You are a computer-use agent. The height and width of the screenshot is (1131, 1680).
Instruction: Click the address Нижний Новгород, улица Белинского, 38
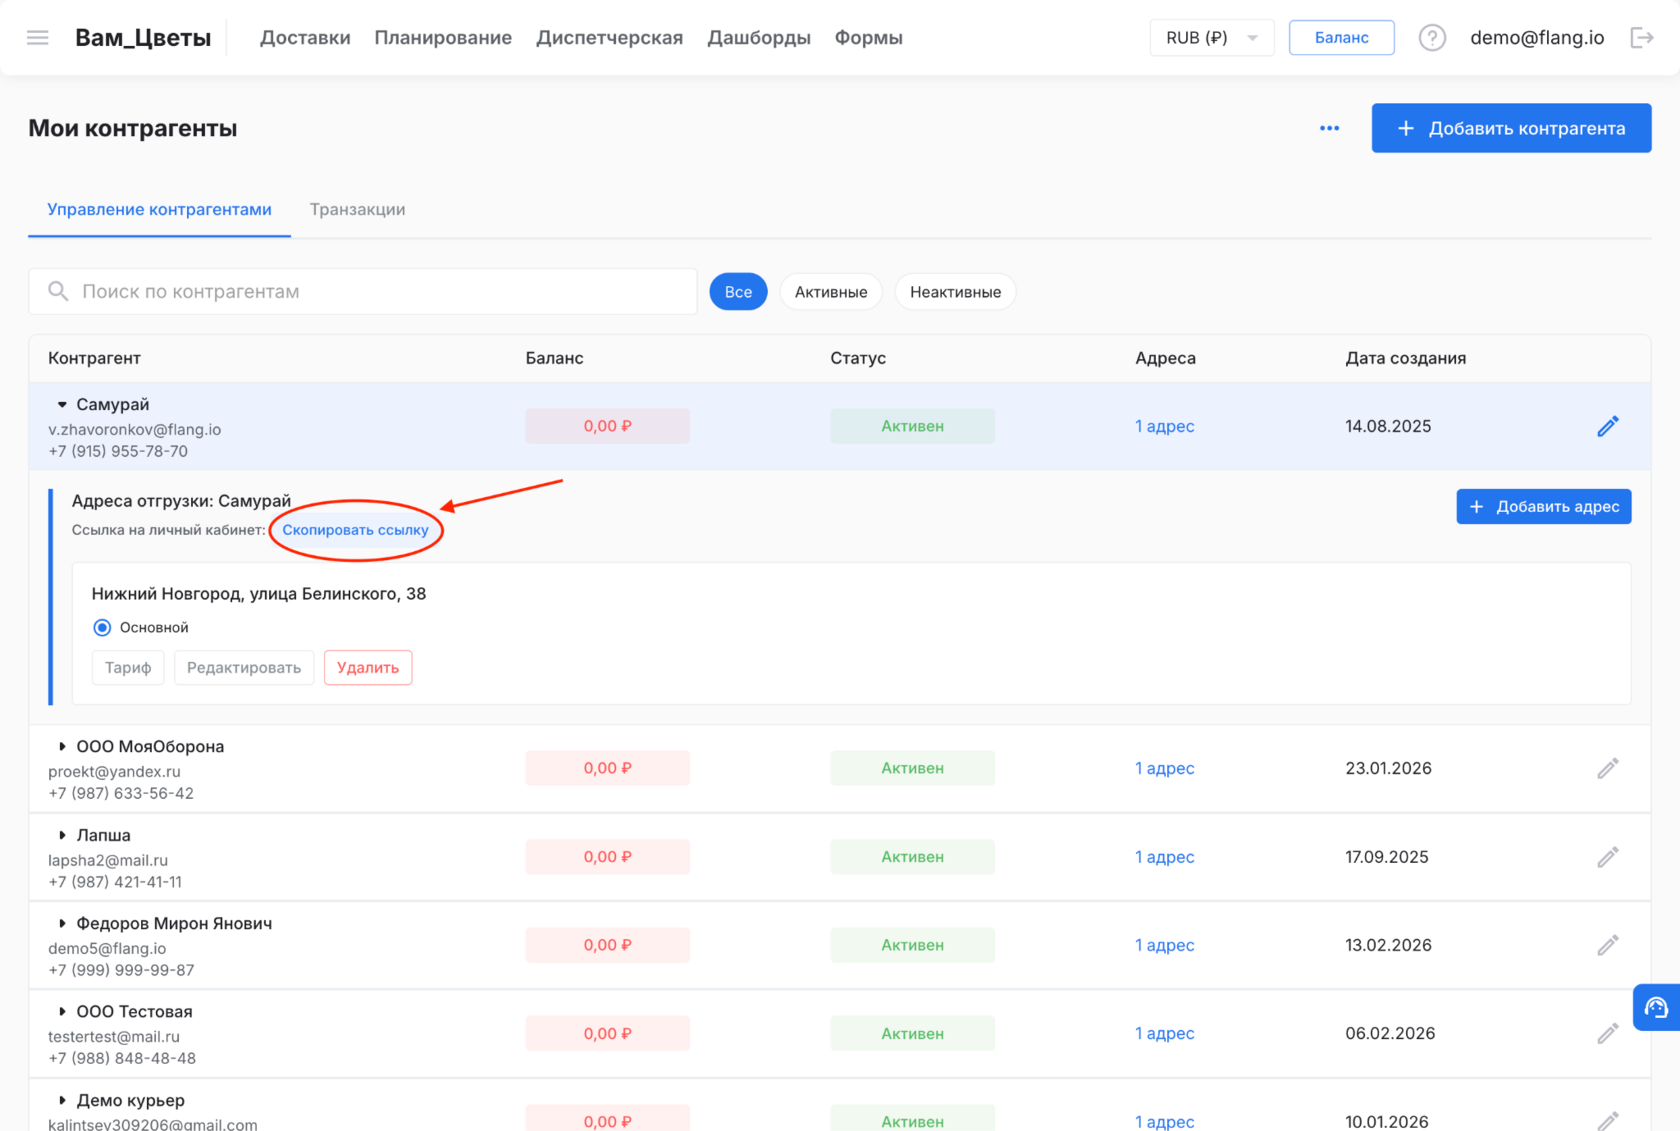pos(259,594)
